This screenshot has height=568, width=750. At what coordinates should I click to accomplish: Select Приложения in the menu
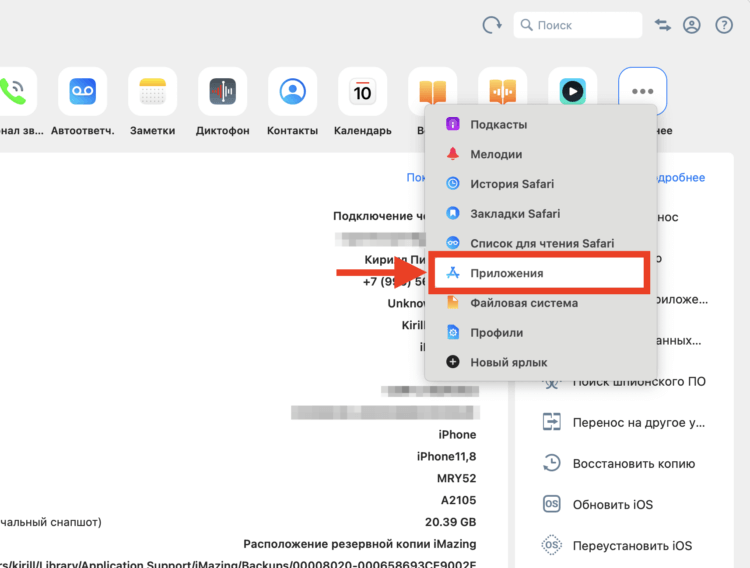pyautogui.click(x=539, y=273)
